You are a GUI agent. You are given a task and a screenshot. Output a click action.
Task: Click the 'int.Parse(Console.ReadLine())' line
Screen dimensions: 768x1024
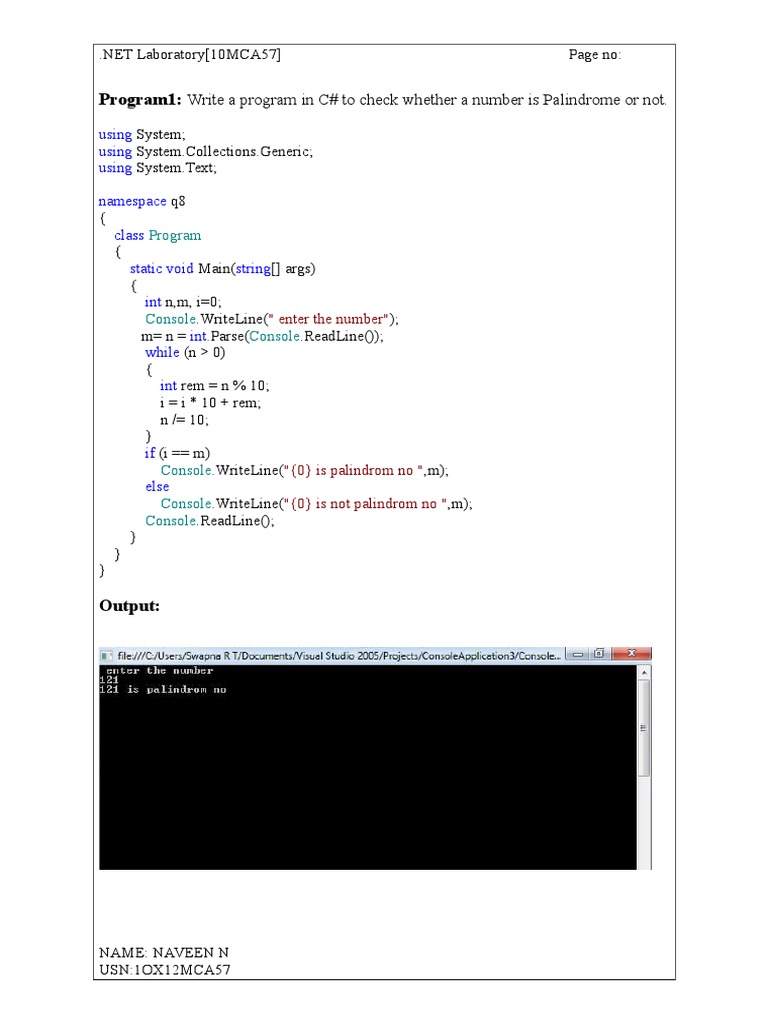[x=263, y=336]
